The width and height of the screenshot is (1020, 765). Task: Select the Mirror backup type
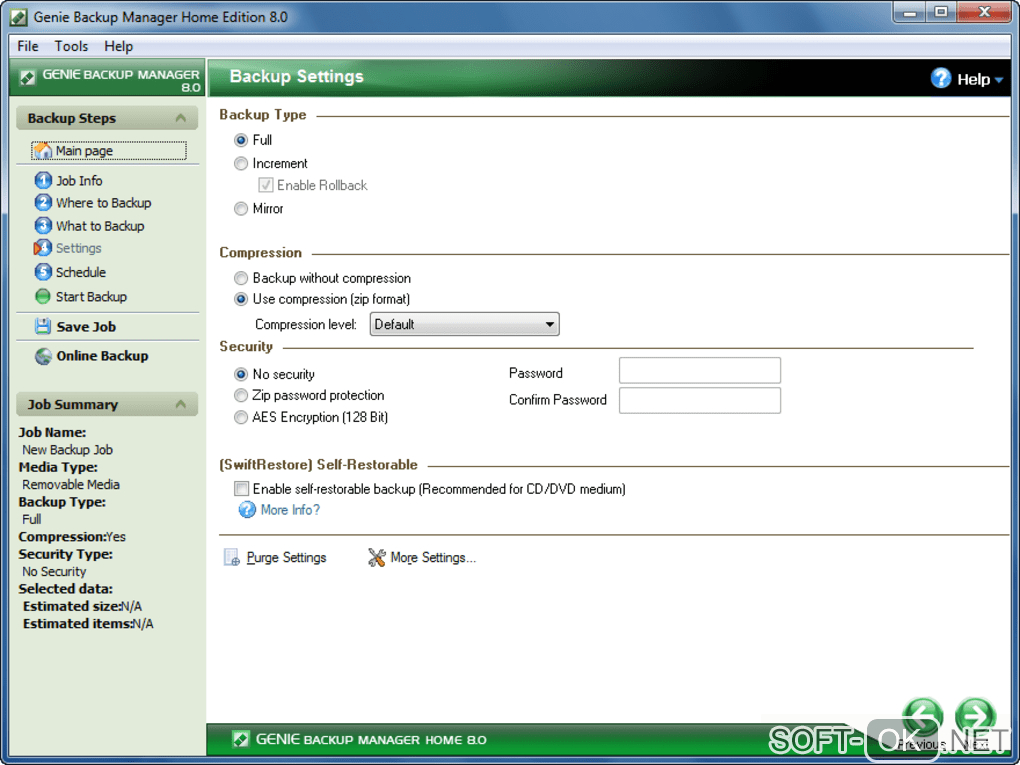click(241, 209)
